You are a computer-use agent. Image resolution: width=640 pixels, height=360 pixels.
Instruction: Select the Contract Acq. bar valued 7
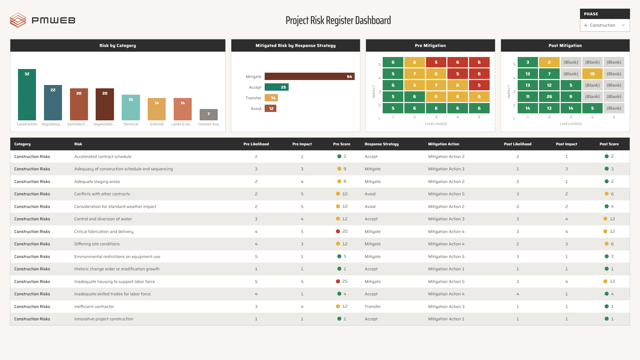[x=209, y=115]
